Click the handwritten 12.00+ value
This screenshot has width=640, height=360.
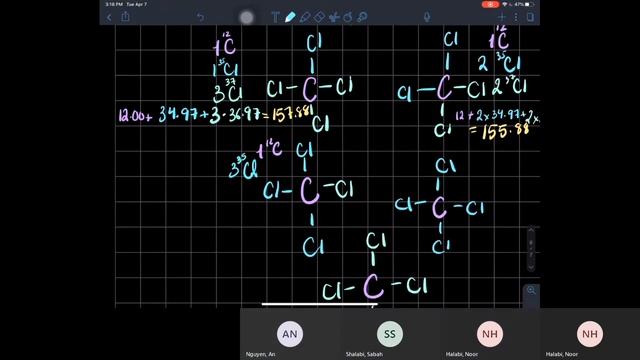(135, 116)
